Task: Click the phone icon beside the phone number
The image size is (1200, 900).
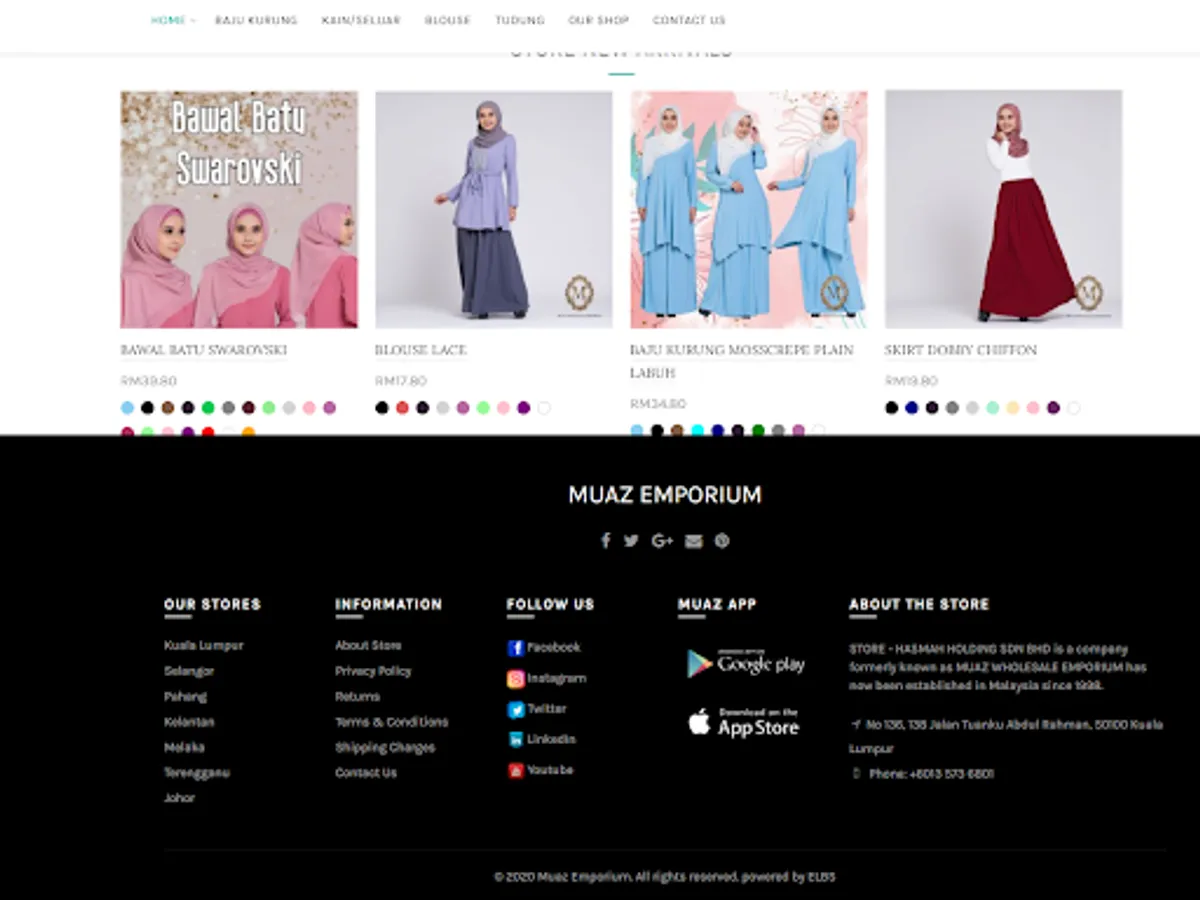Action: (x=856, y=773)
